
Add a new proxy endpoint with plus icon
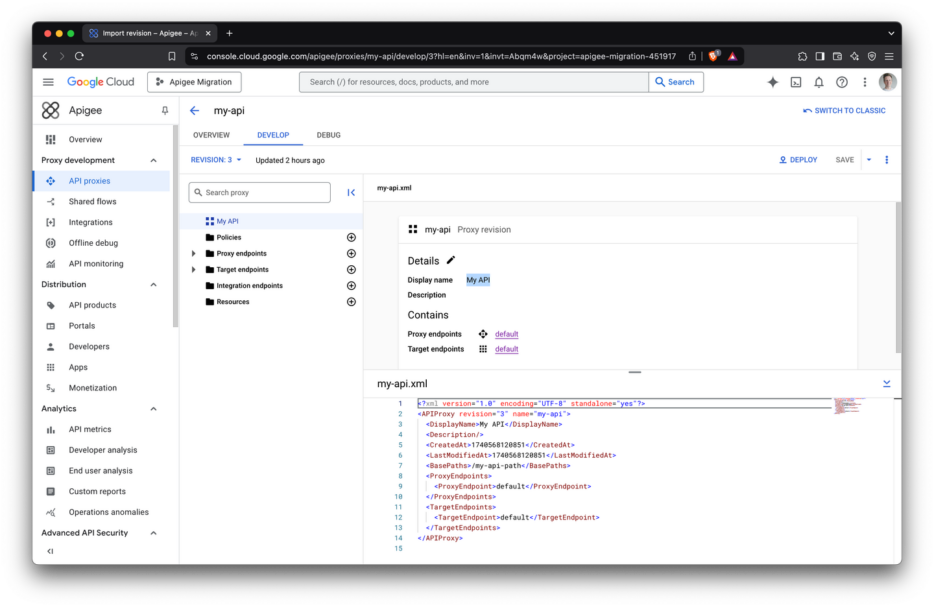351,253
